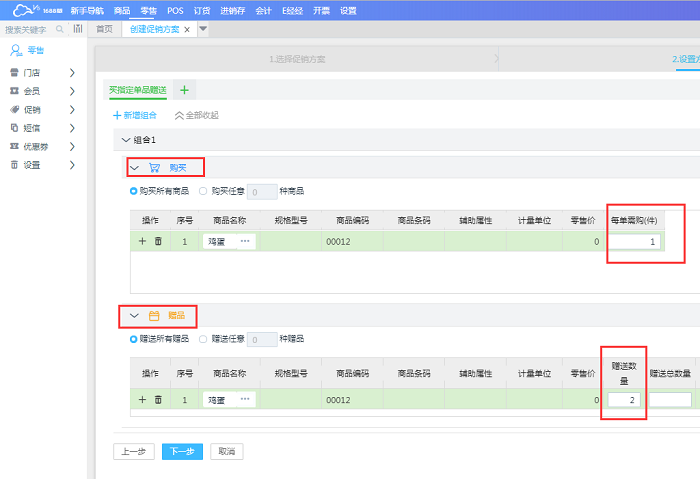700x479 pixels.
Task: Select the 购买所有商品 radio option
Action: tap(134, 190)
